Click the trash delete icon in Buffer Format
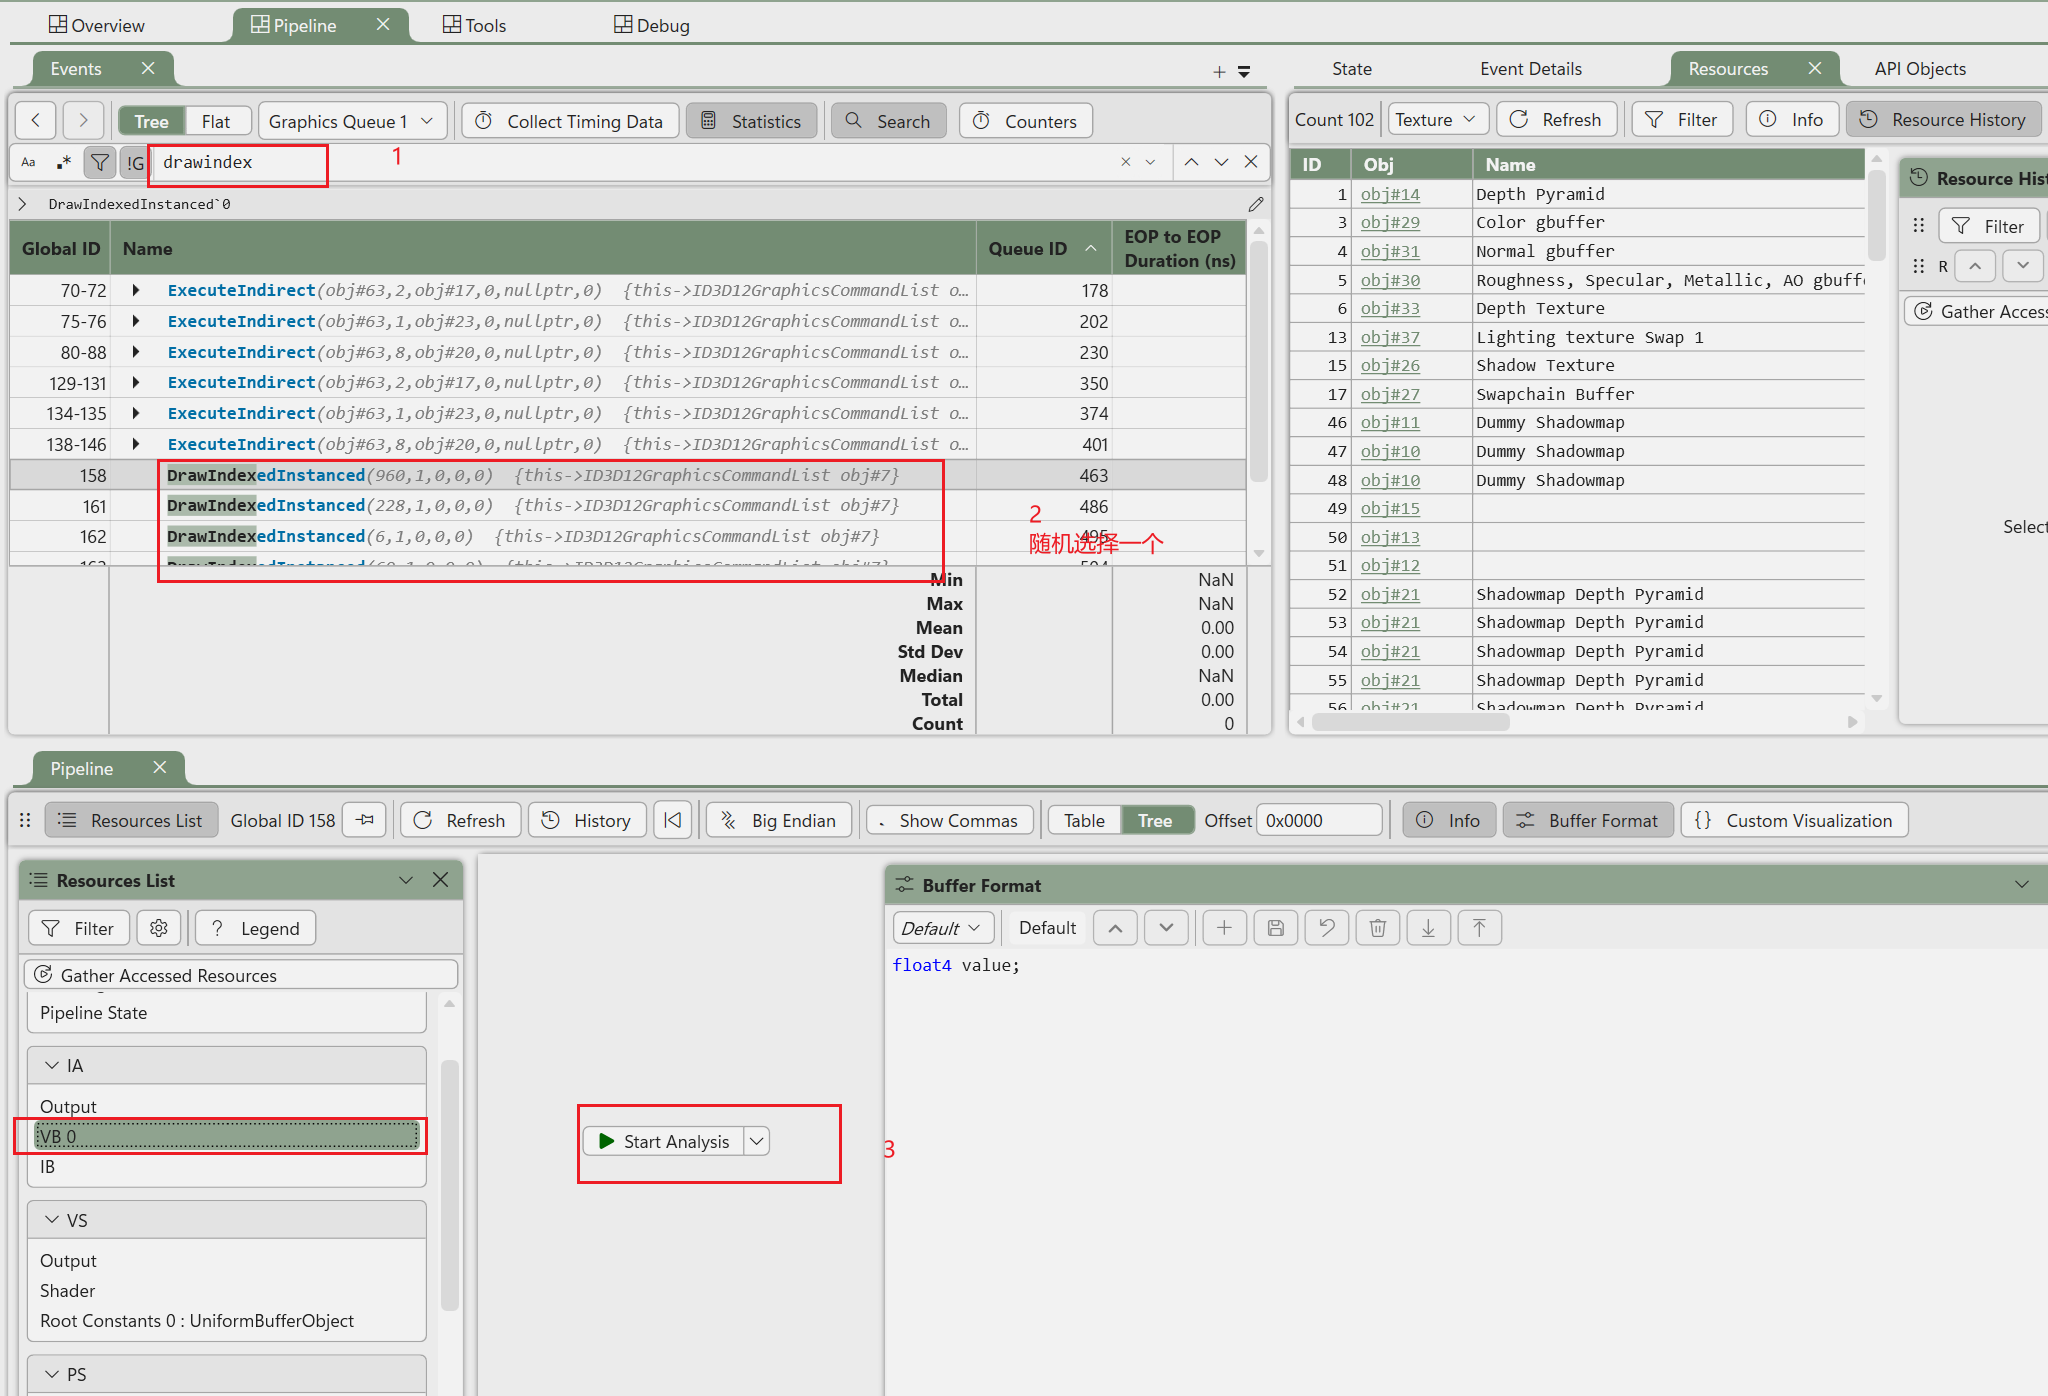 pos(1377,928)
